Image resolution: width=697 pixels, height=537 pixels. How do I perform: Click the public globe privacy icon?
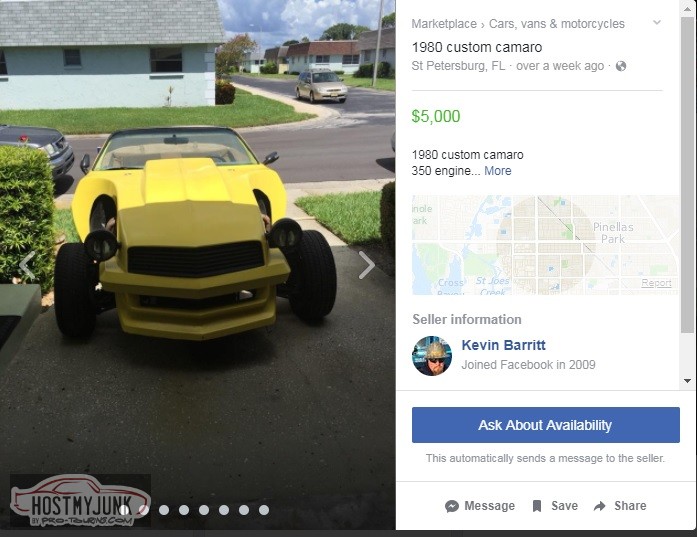click(621, 66)
